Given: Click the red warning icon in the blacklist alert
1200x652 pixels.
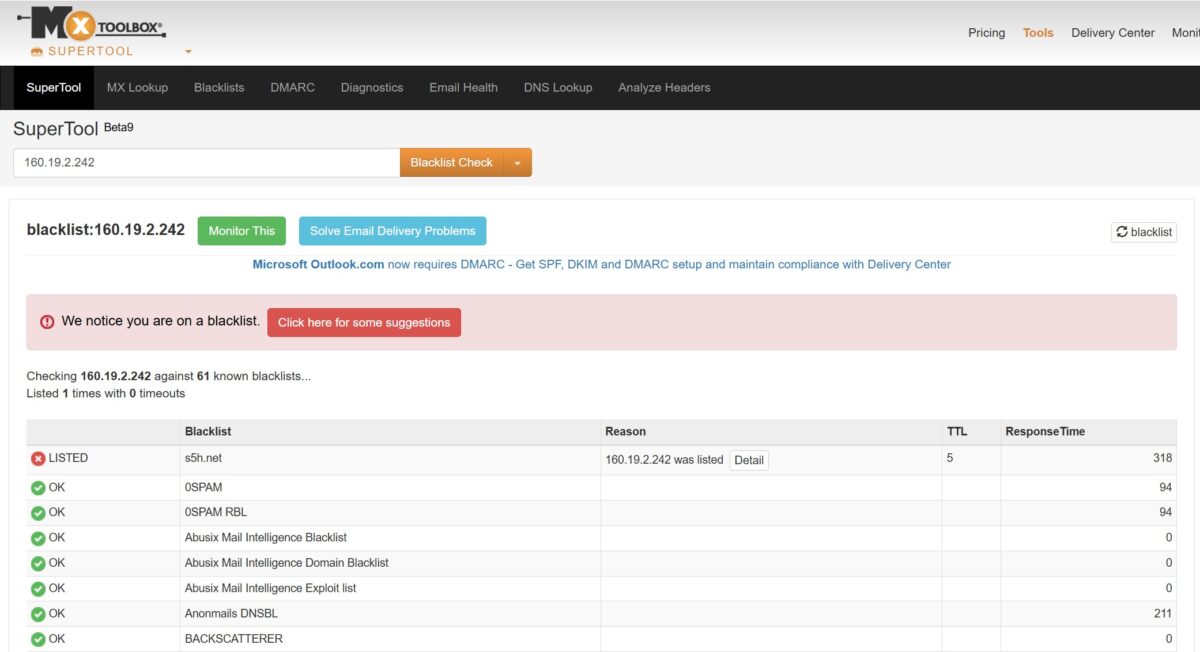Looking at the screenshot, I should (x=47, y=322).
